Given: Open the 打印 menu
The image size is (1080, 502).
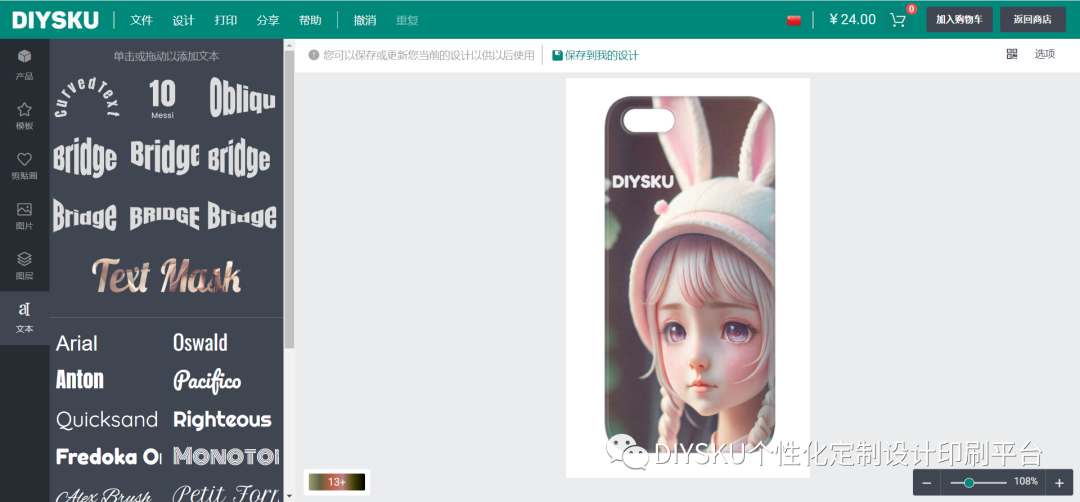Looking at the screenshot, I should (225, 20).
